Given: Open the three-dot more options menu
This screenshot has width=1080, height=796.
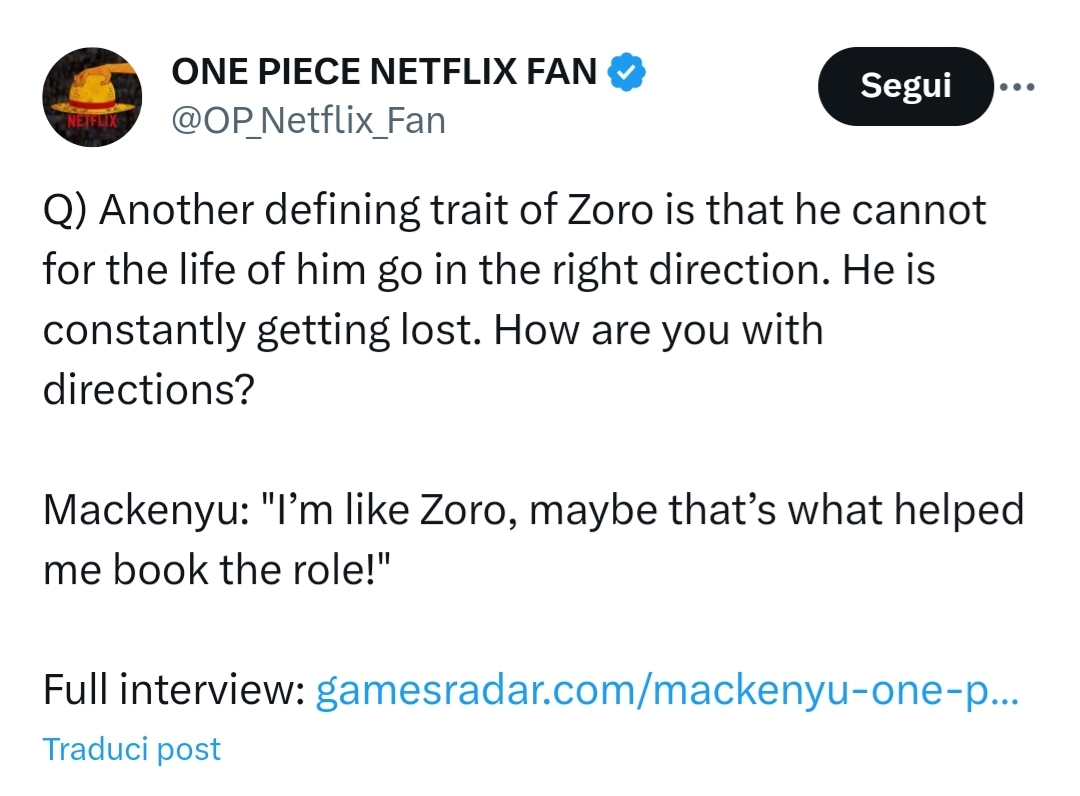Looking at the screenshot, I should click(1018, 86).
